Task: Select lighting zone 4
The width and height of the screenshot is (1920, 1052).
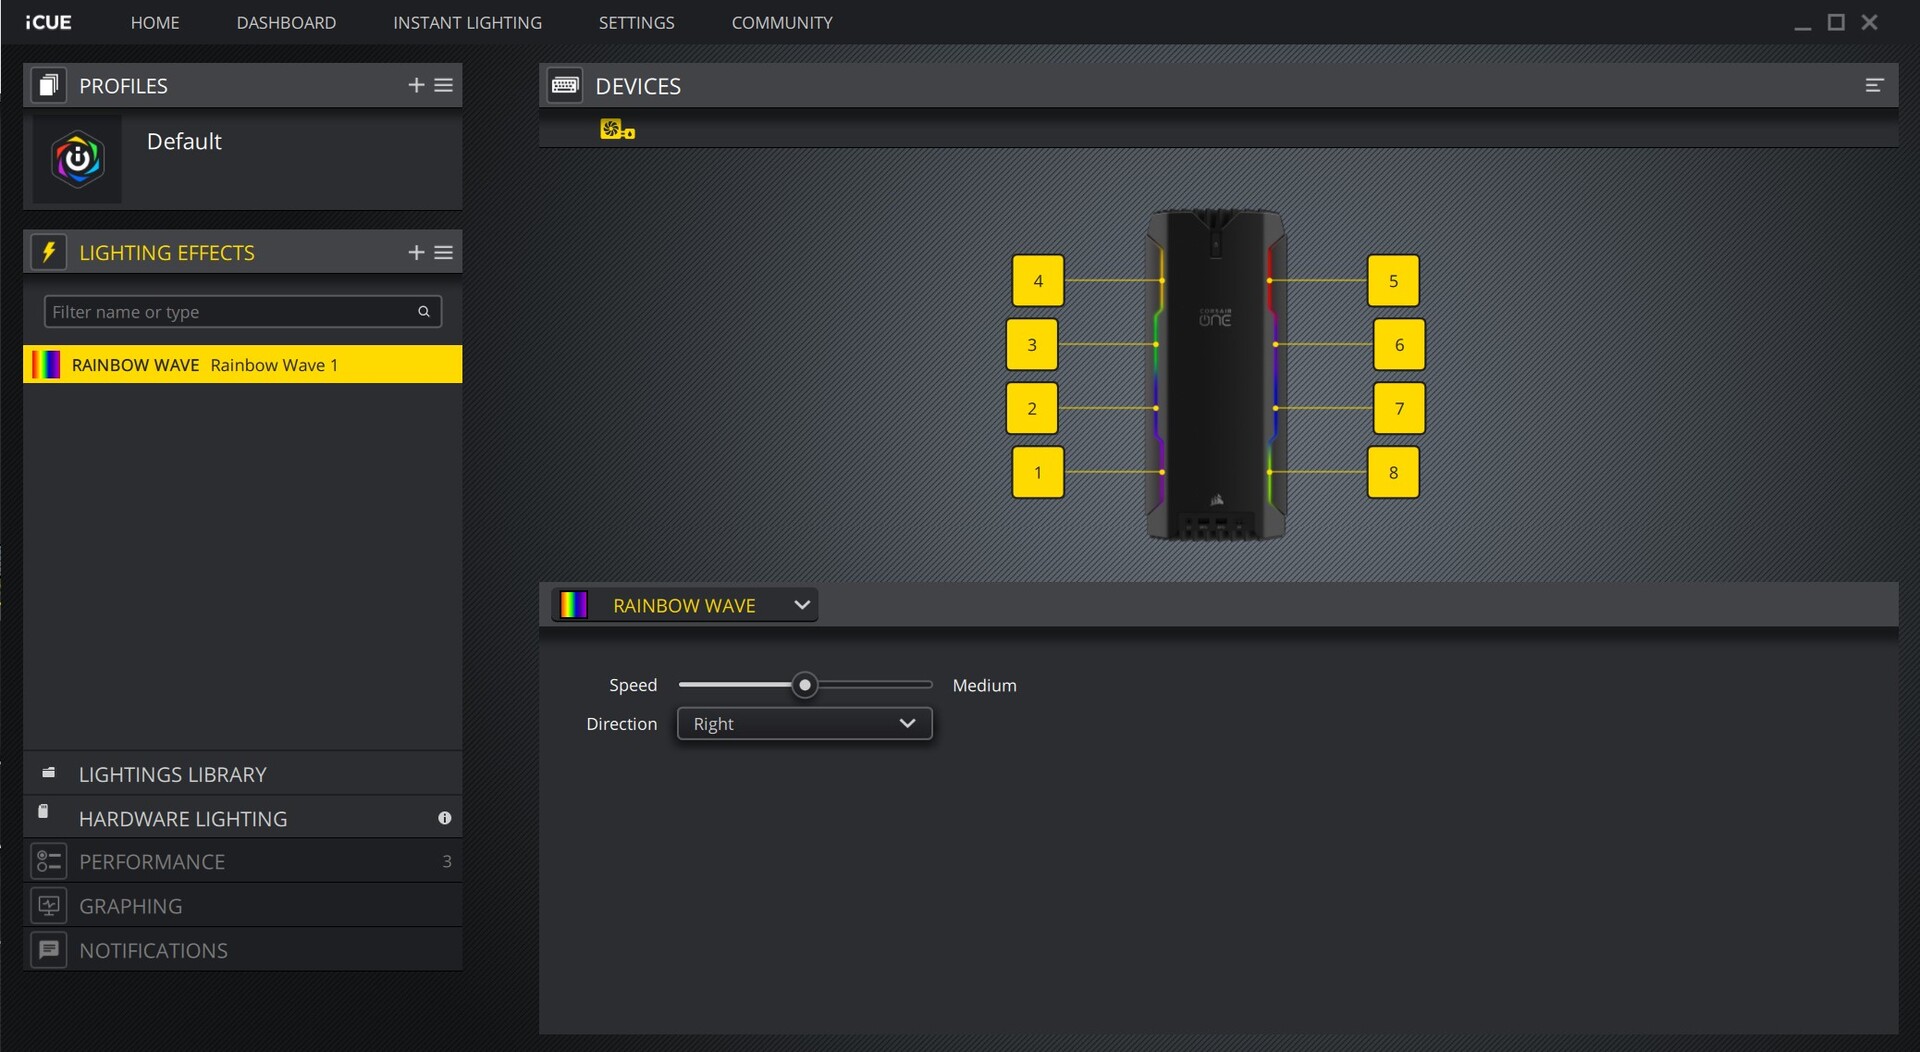Action: (x=1038, y=281)
